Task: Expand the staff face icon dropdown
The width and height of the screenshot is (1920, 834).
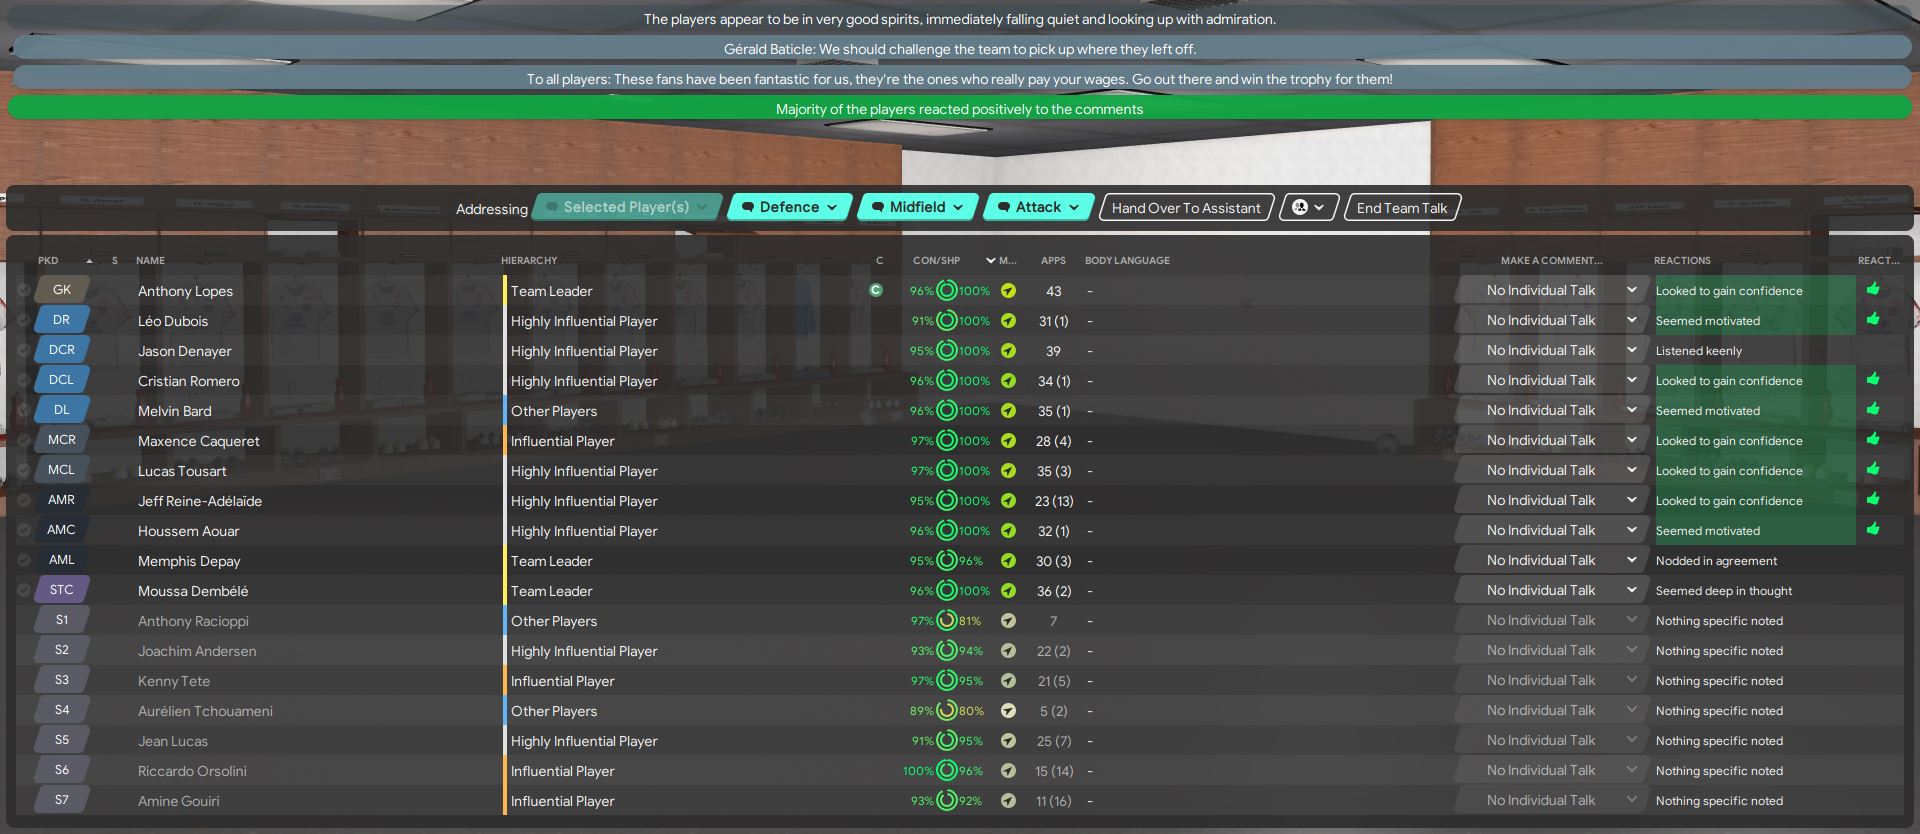Action: [1308, 207]
